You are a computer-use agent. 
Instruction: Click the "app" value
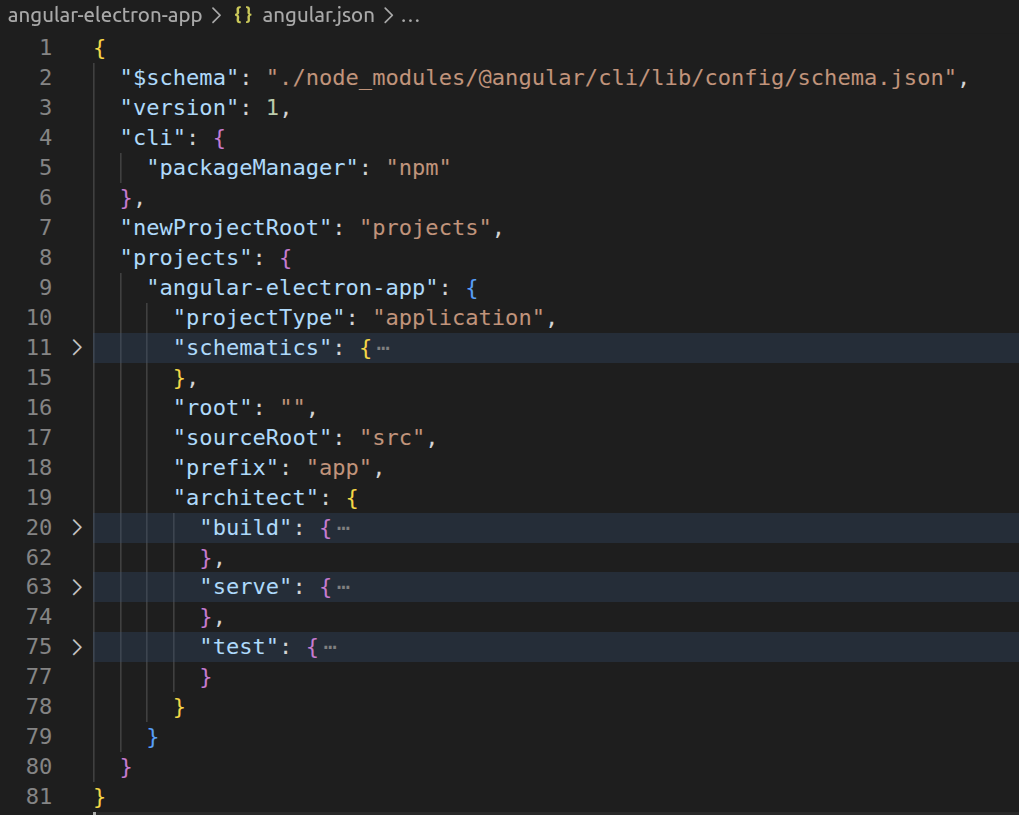(x=339, y=467)
